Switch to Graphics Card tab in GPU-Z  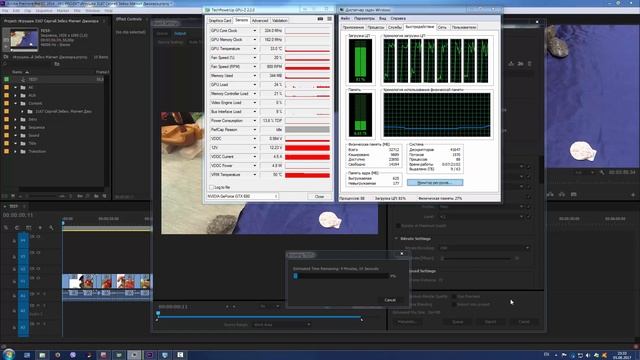click(x=220, y=20)
